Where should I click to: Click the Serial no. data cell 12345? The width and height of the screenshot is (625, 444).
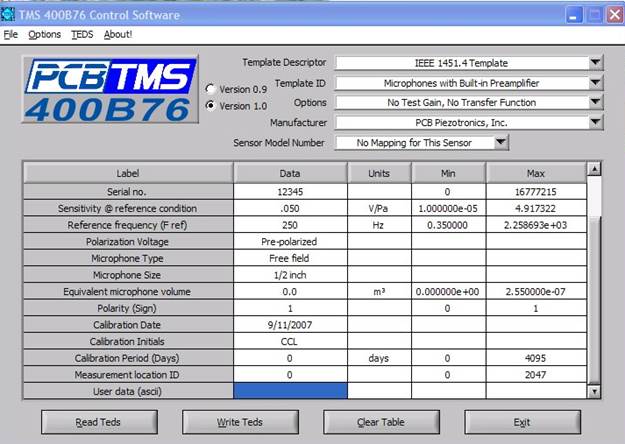(x=290, y=192)
